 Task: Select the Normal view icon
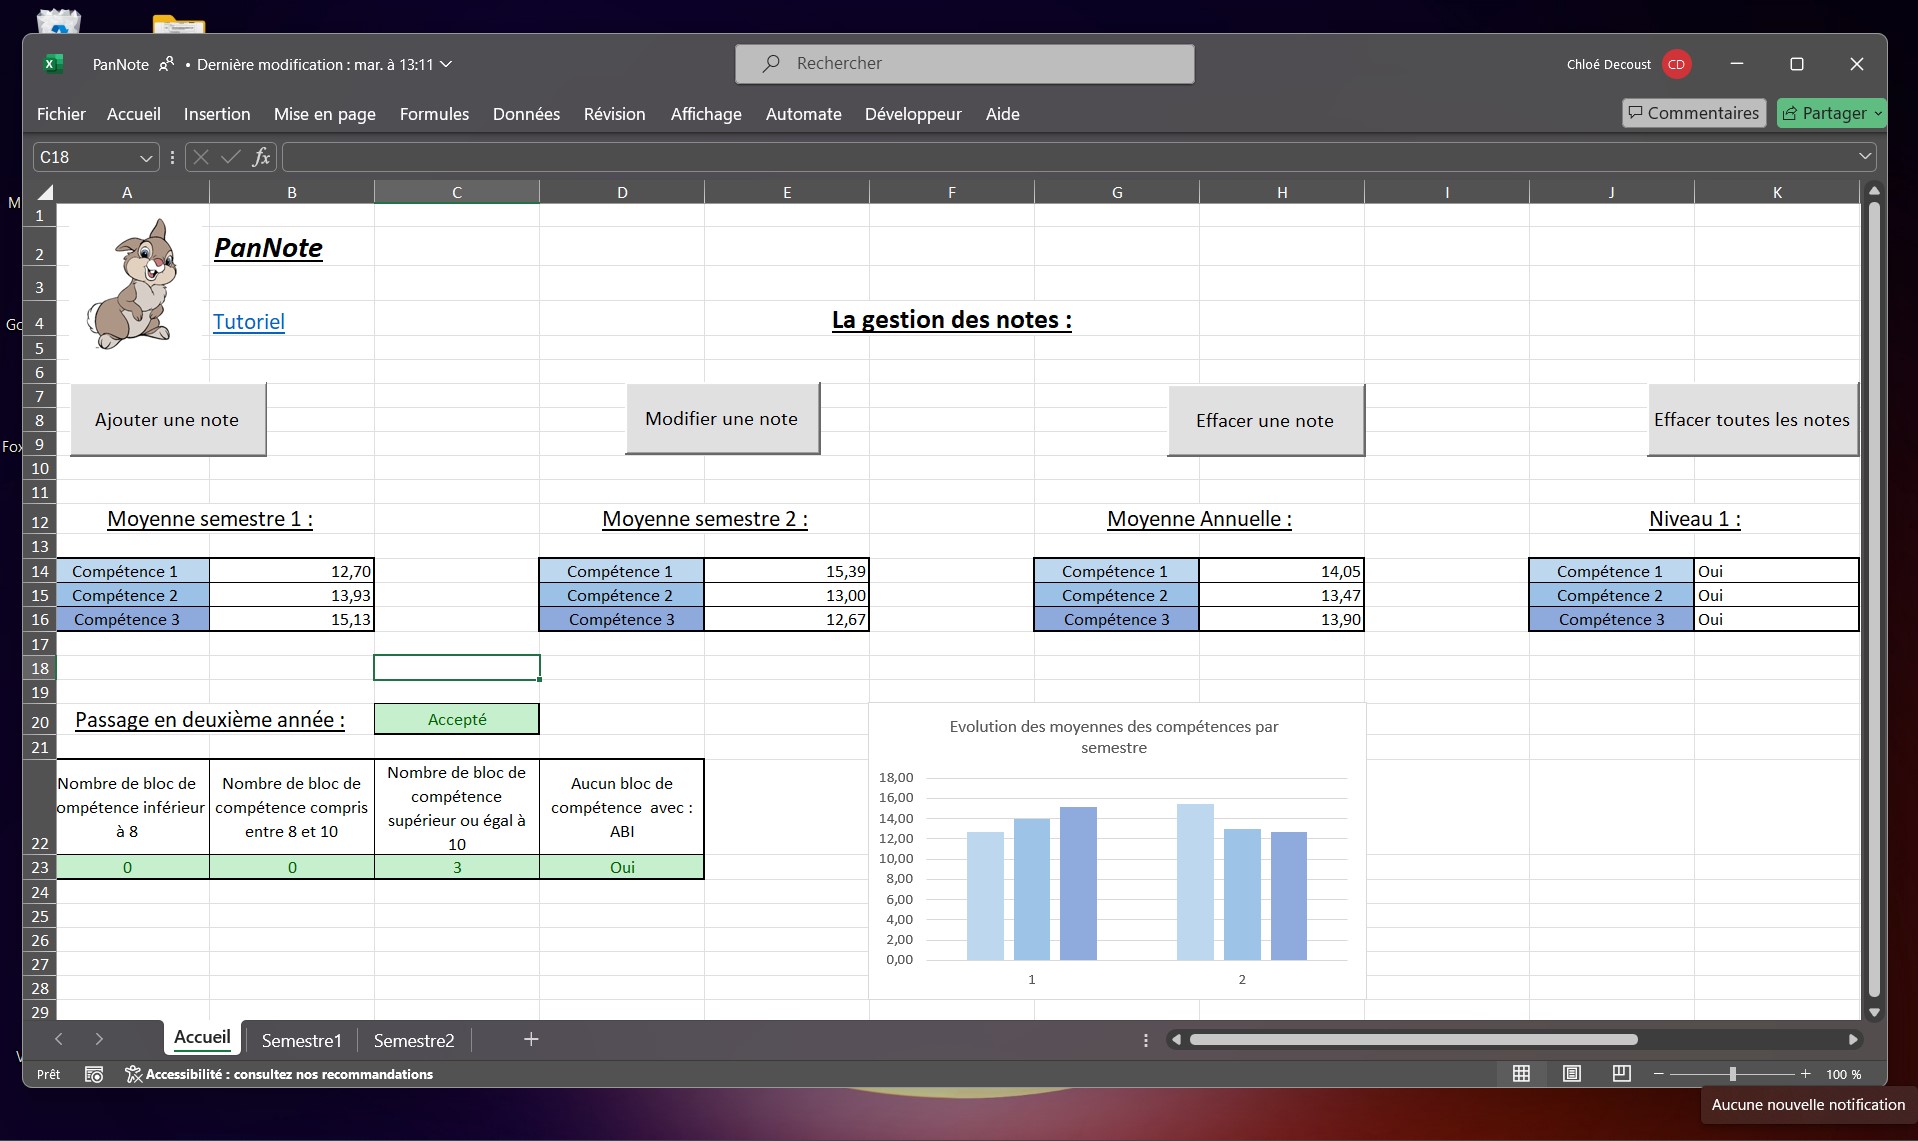[x=1521, y=1073]
